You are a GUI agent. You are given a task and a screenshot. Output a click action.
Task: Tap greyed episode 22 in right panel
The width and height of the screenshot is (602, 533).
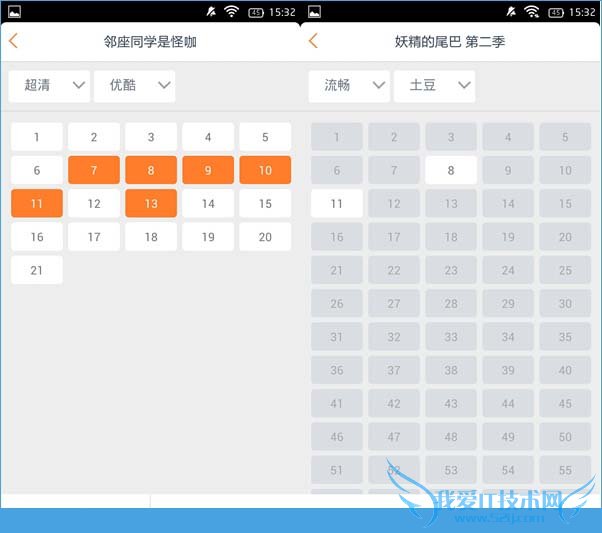pos(394,270)
